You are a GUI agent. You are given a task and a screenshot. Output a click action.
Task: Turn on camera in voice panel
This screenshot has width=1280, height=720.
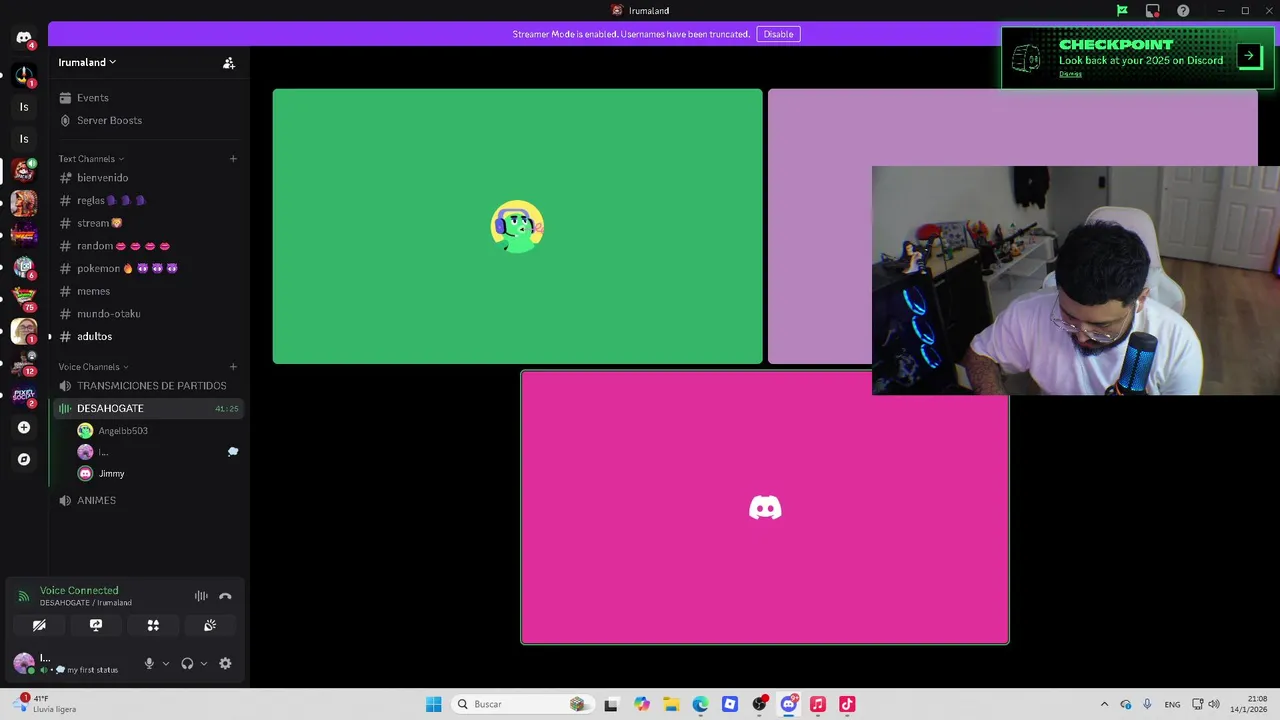point(39,625)
